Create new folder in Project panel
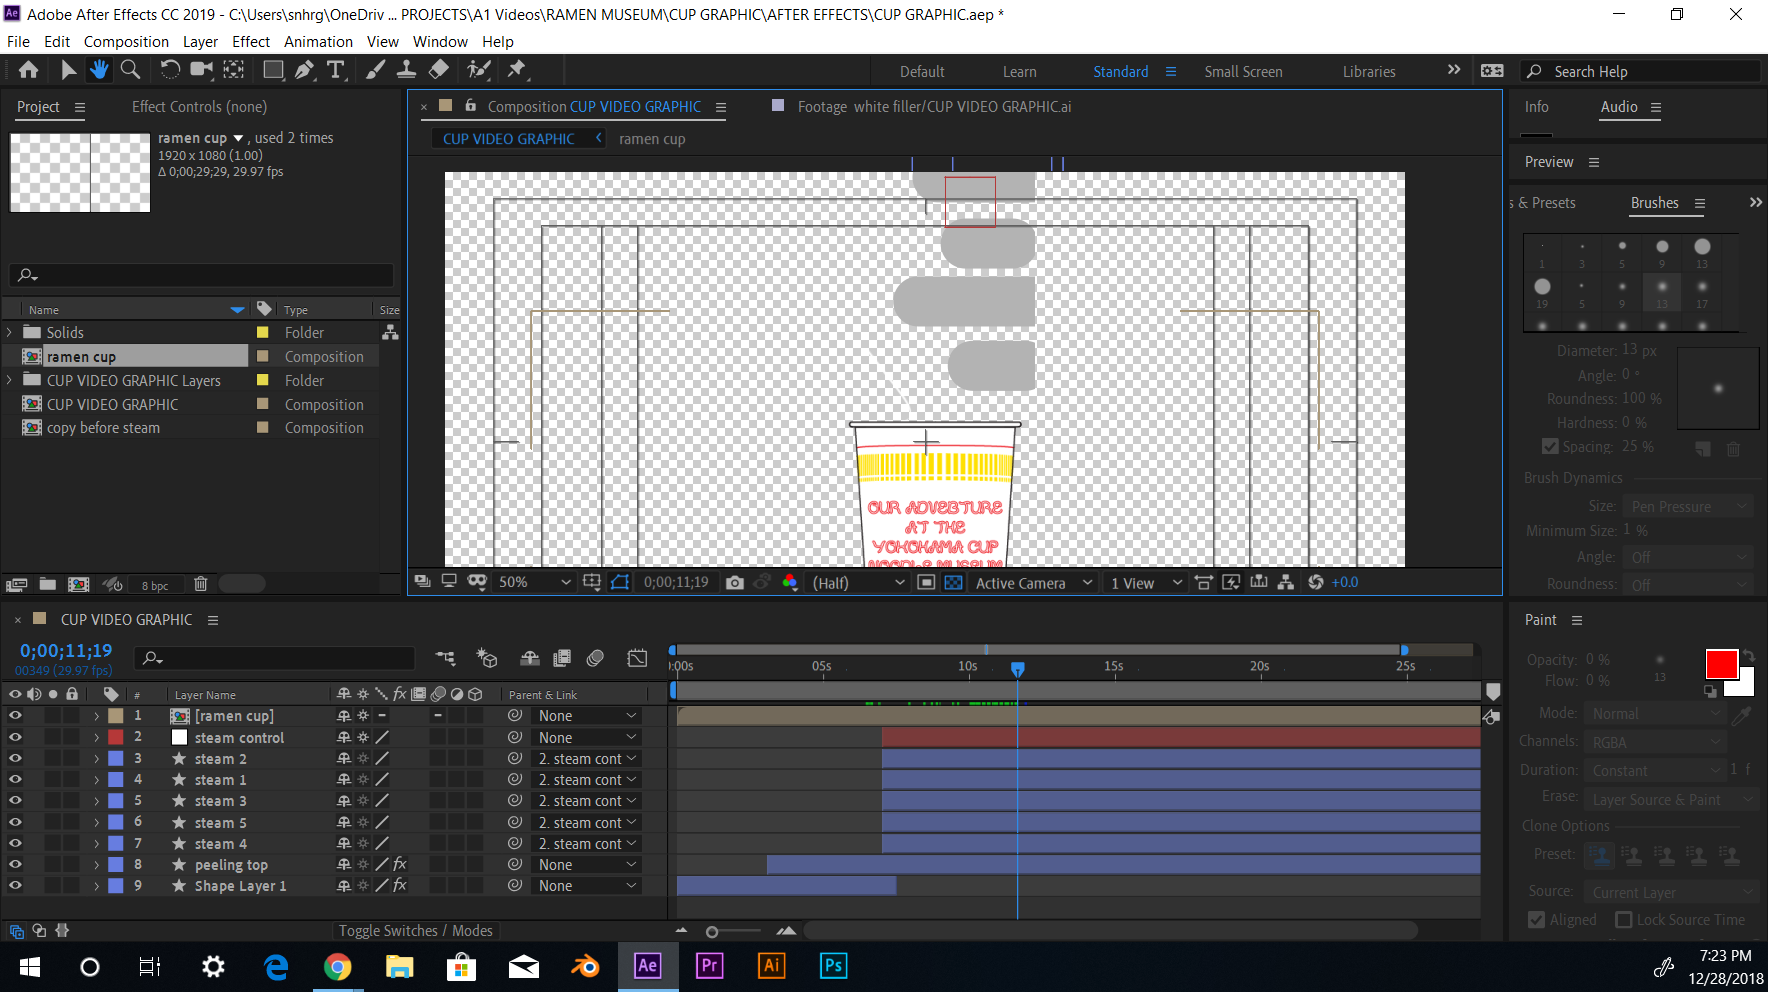 [48, 584]
